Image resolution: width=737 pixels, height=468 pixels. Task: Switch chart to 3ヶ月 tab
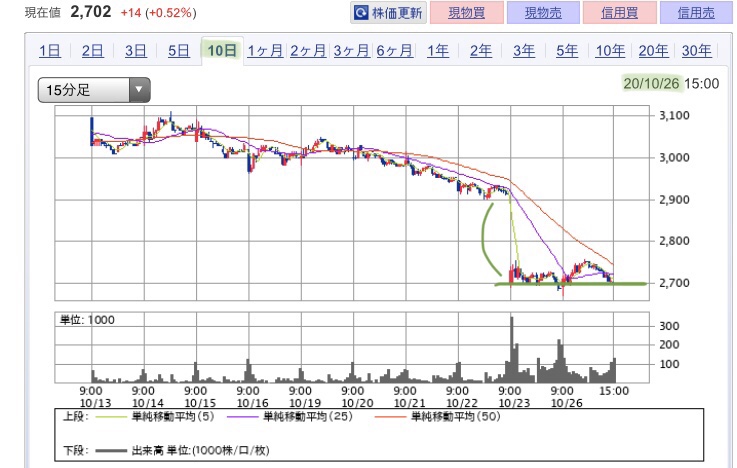pos(352,50)
